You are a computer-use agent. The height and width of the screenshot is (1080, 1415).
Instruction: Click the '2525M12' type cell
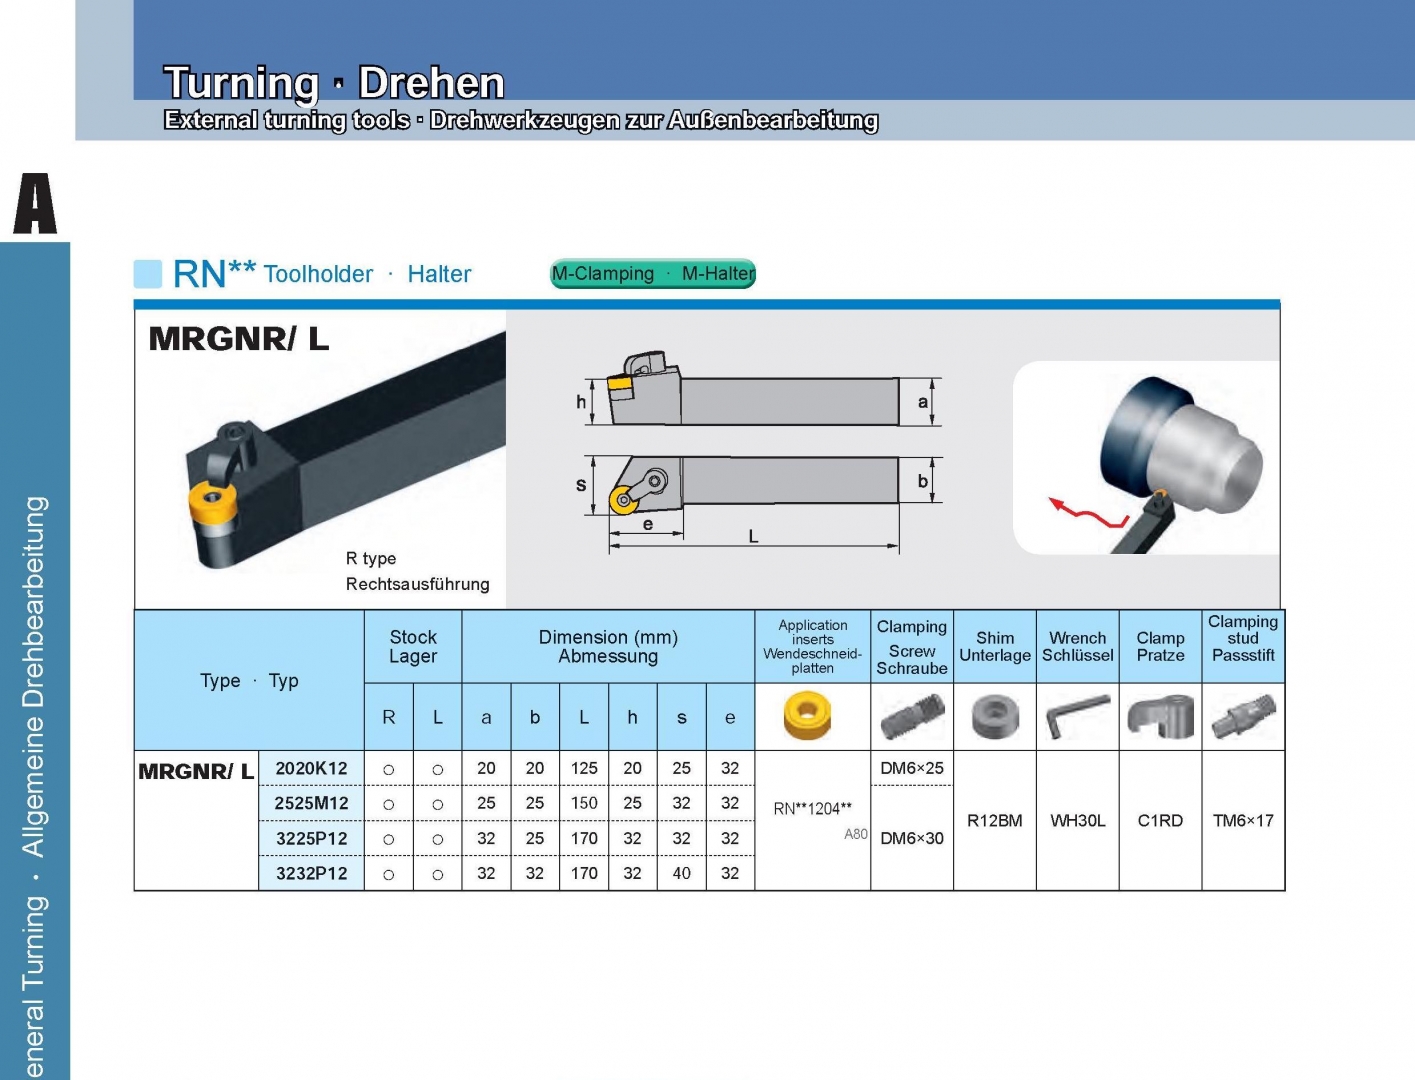pos(312,803)
